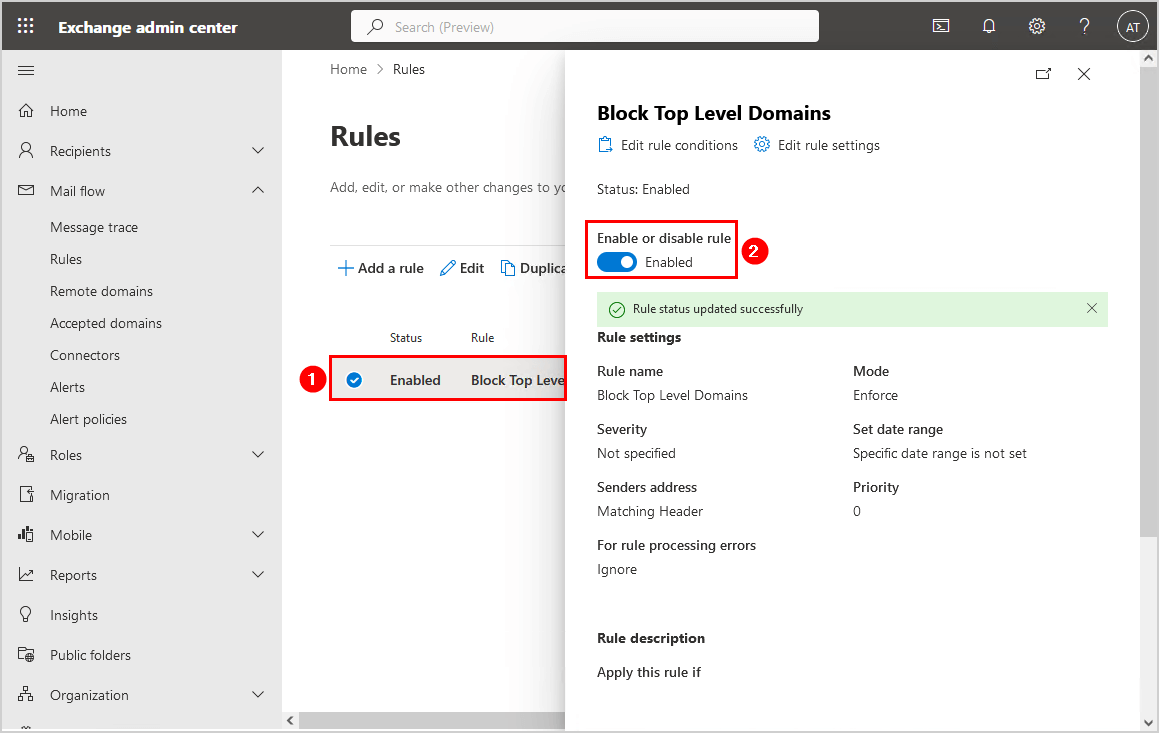This screenshot has width=1159, height=733.
Task: Open the app launcher waffle icon
Action: 25,27
